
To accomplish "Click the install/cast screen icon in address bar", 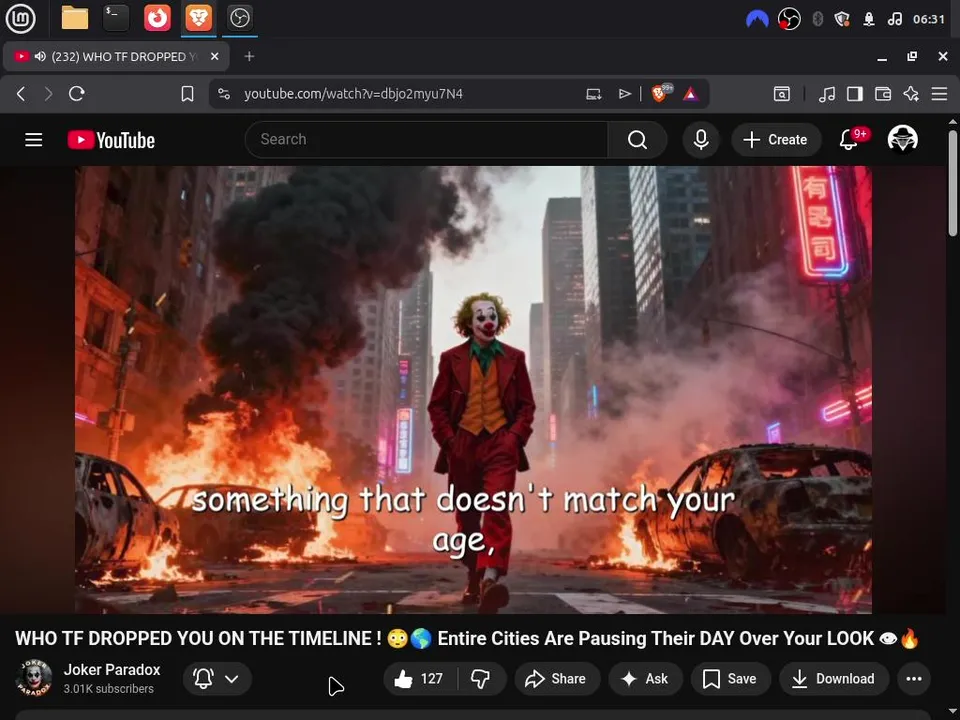I will [593, 94].
